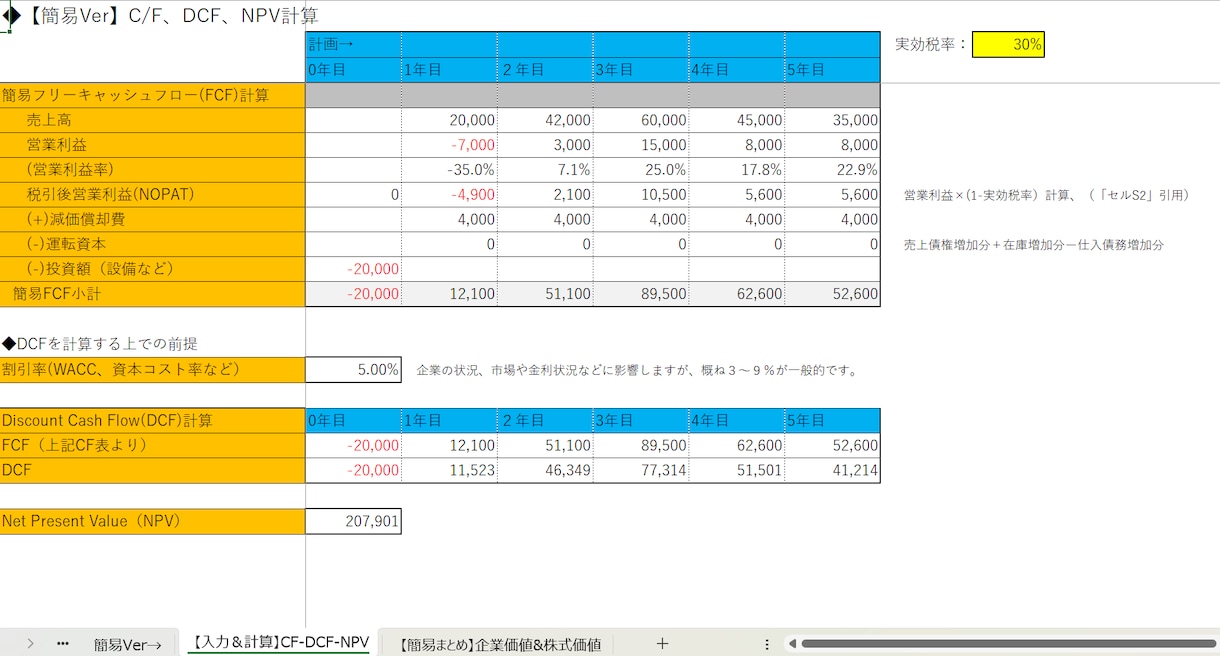This screenshot has width=1220, height=656.
Task: Add a new sheet with plus button
Action: point(661,644)
